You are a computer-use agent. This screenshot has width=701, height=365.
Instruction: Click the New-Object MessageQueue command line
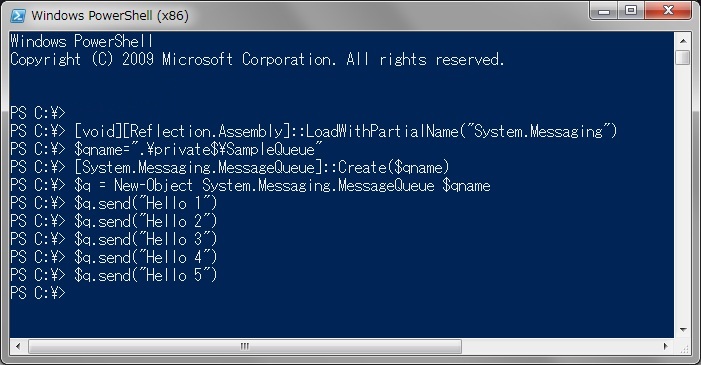[250, 185]
